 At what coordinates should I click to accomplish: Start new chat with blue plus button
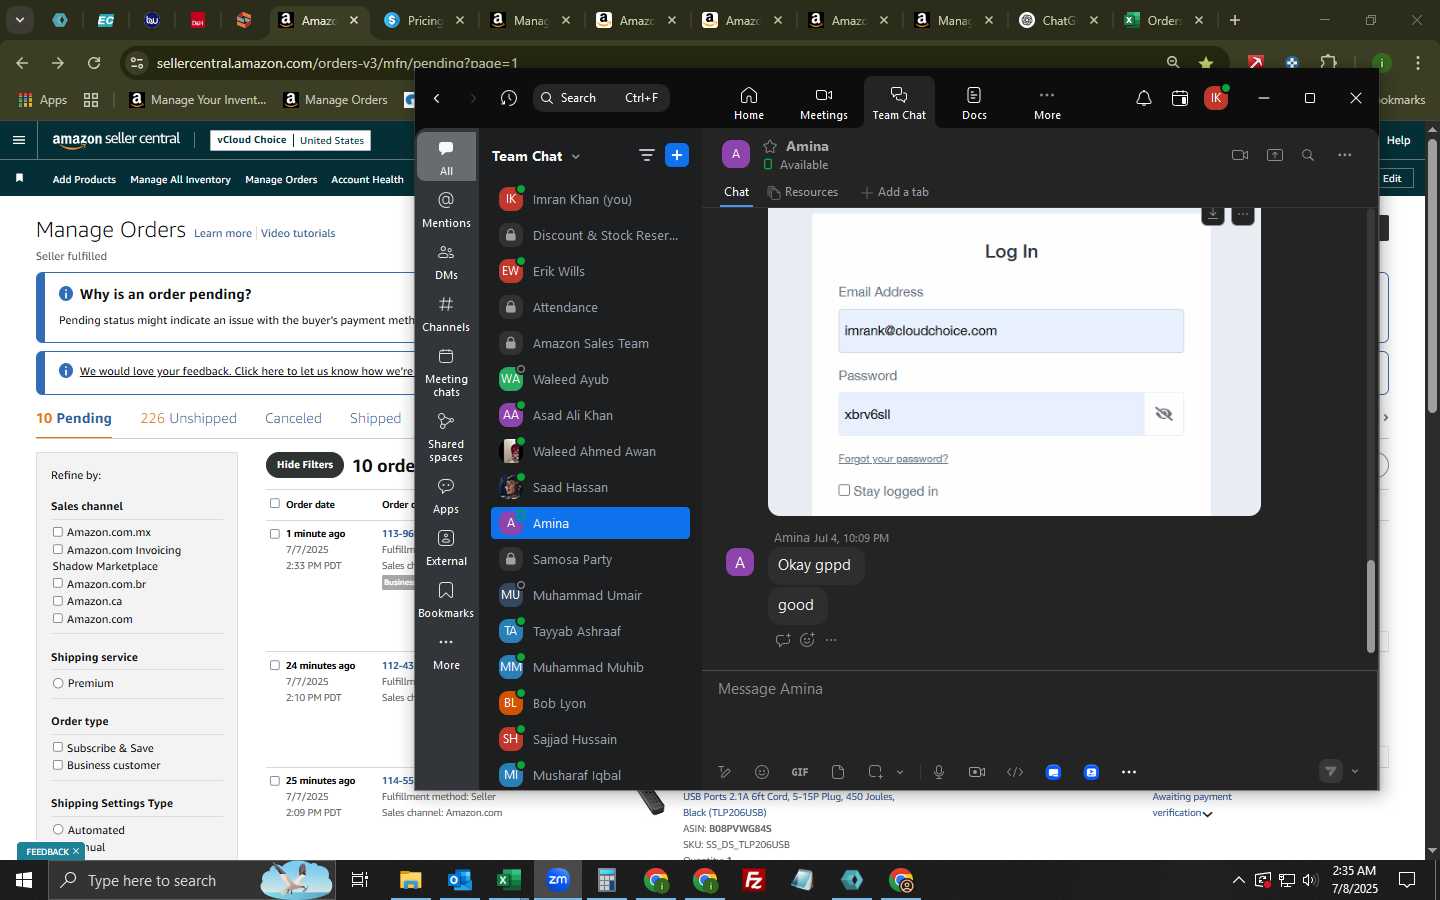(677, 155)
